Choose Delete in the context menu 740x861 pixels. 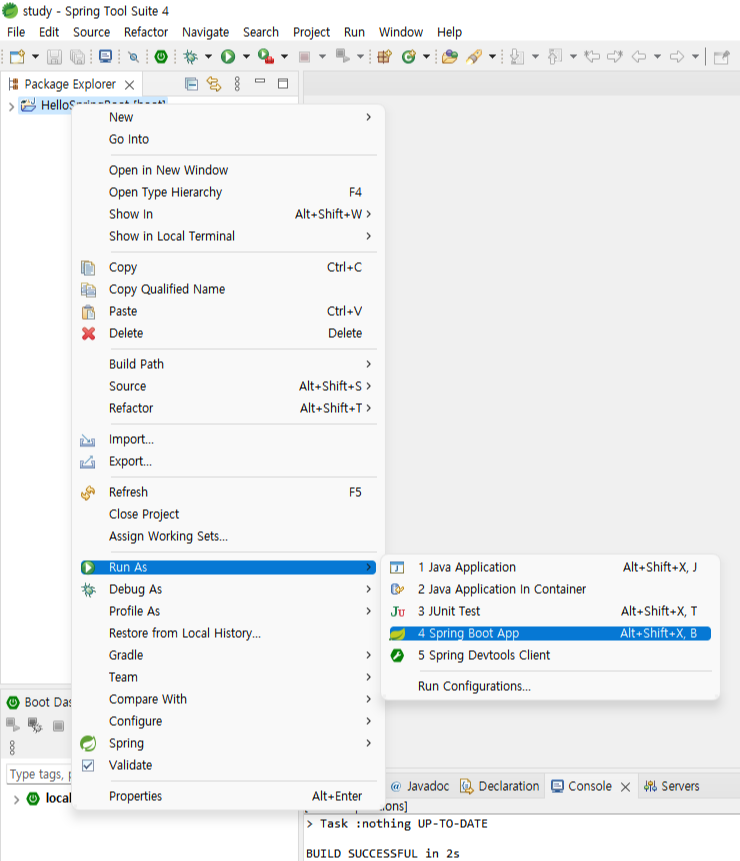228,333
